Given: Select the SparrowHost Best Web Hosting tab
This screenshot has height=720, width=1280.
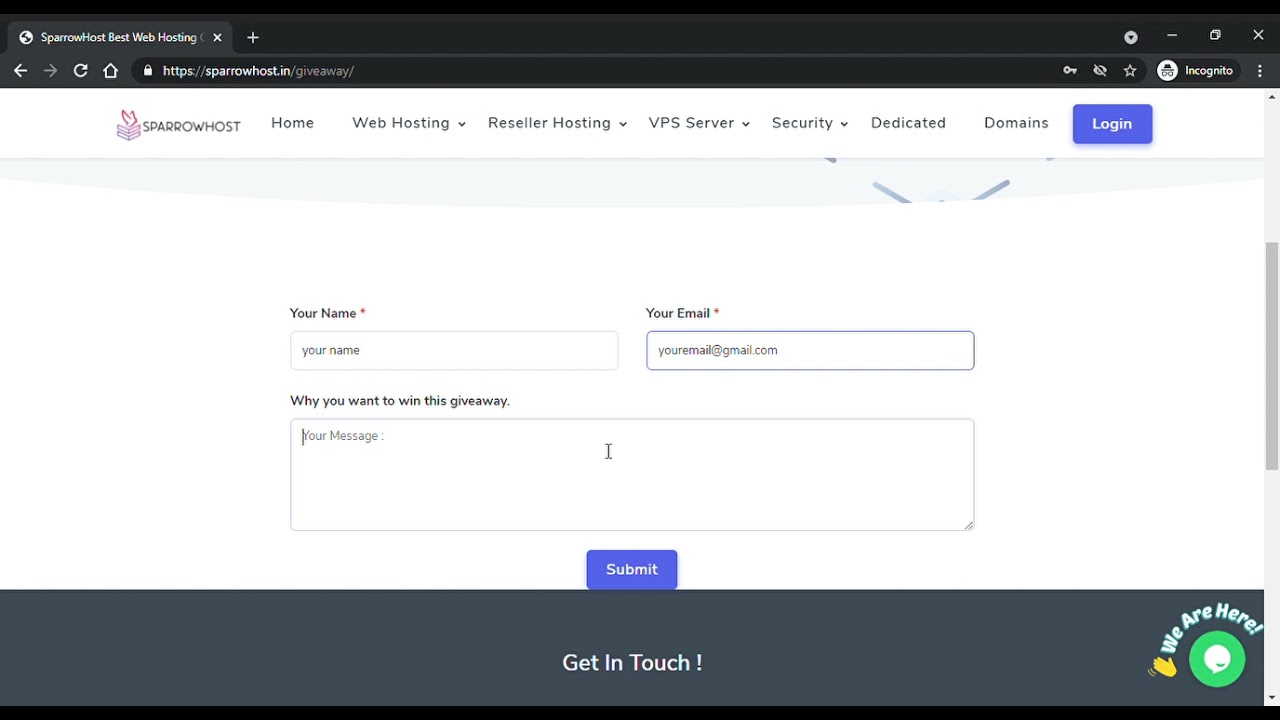Looking at the screenshot, I should [120, 37].
